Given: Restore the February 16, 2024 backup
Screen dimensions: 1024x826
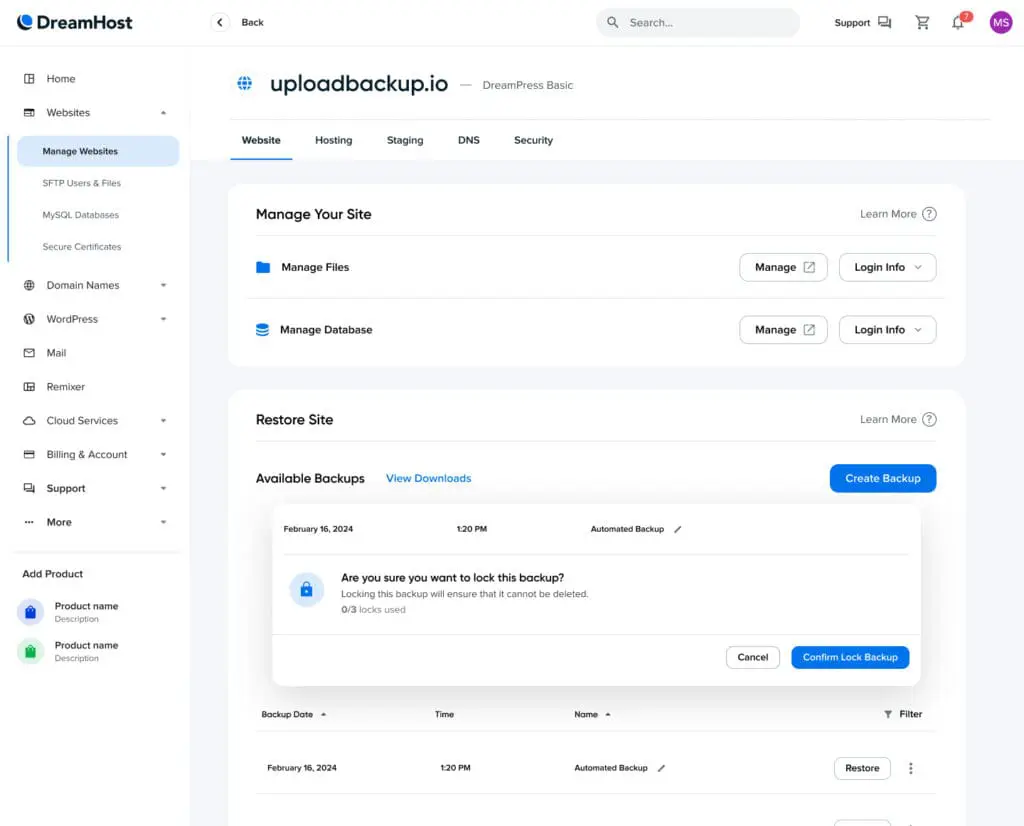Looking at the screenshot, I should click(862, 769).
